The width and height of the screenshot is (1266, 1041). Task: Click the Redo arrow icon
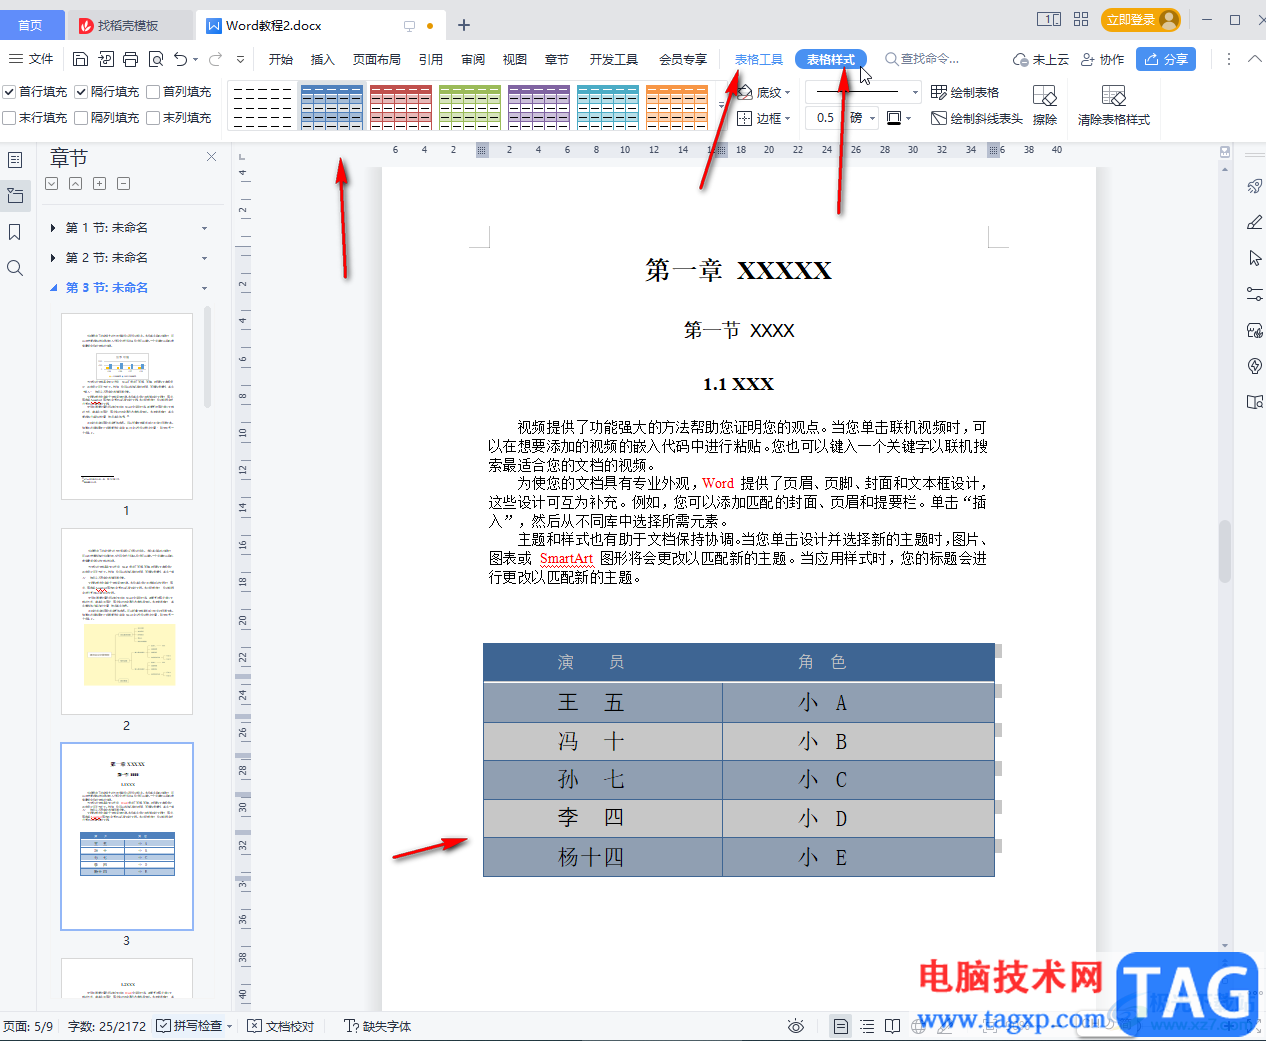click(215, 59)
